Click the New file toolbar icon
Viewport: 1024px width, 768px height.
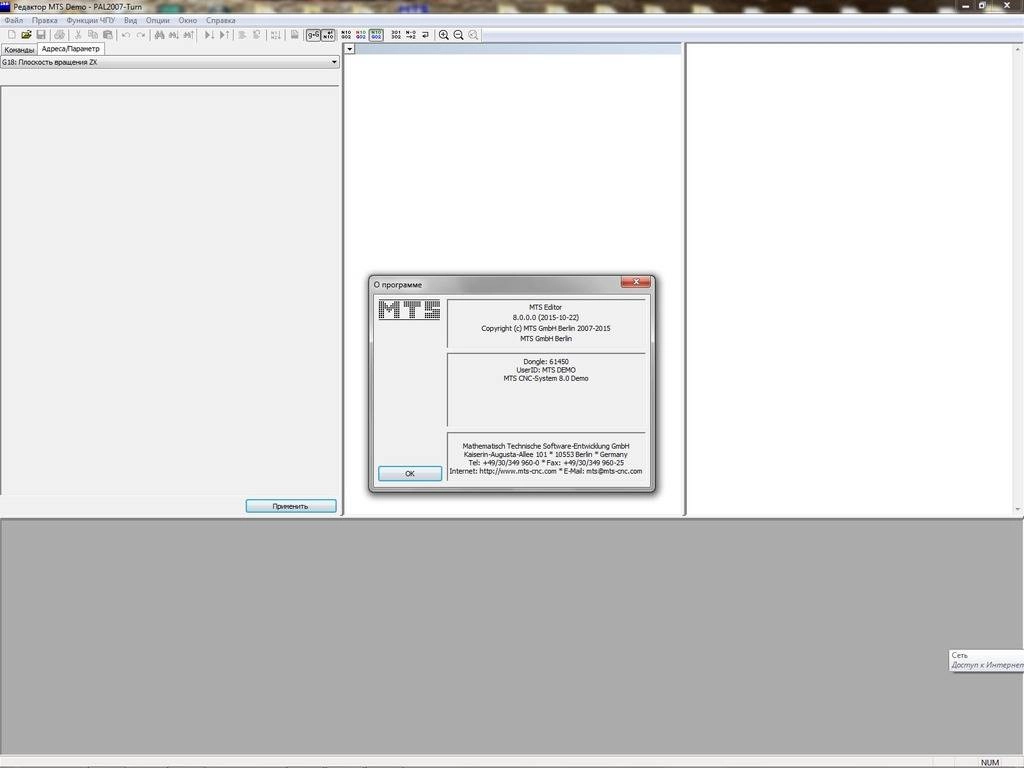[x=12, y=35]
